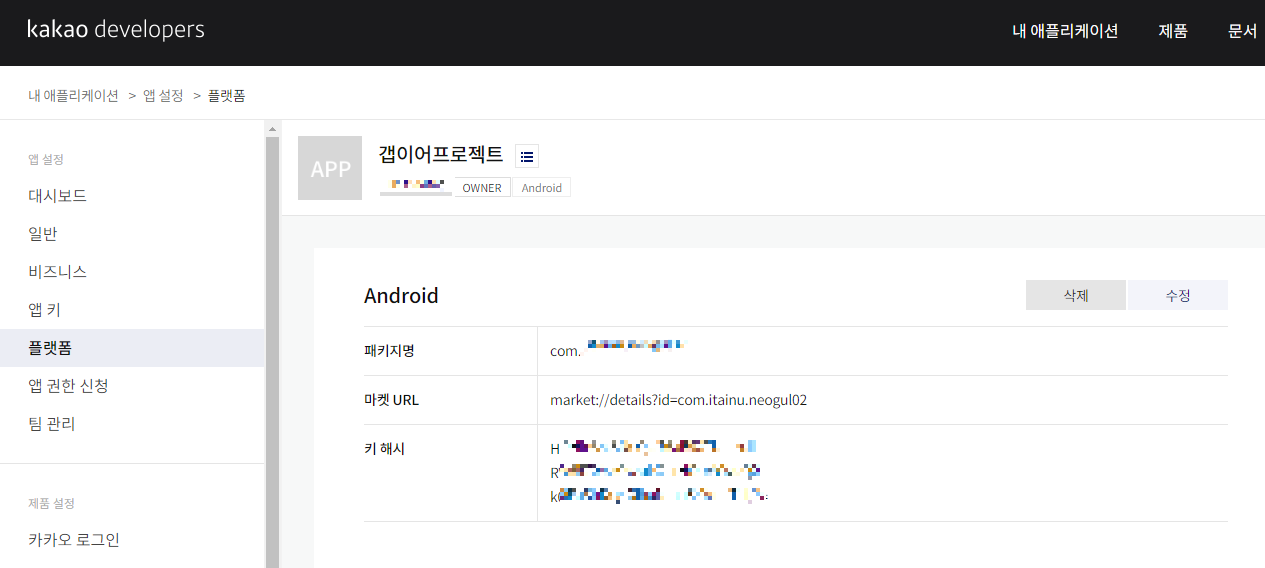Go to kakao developers home logo
Image resolution: width=1265 pixels, height=568 pixels.
coord(116,30)
